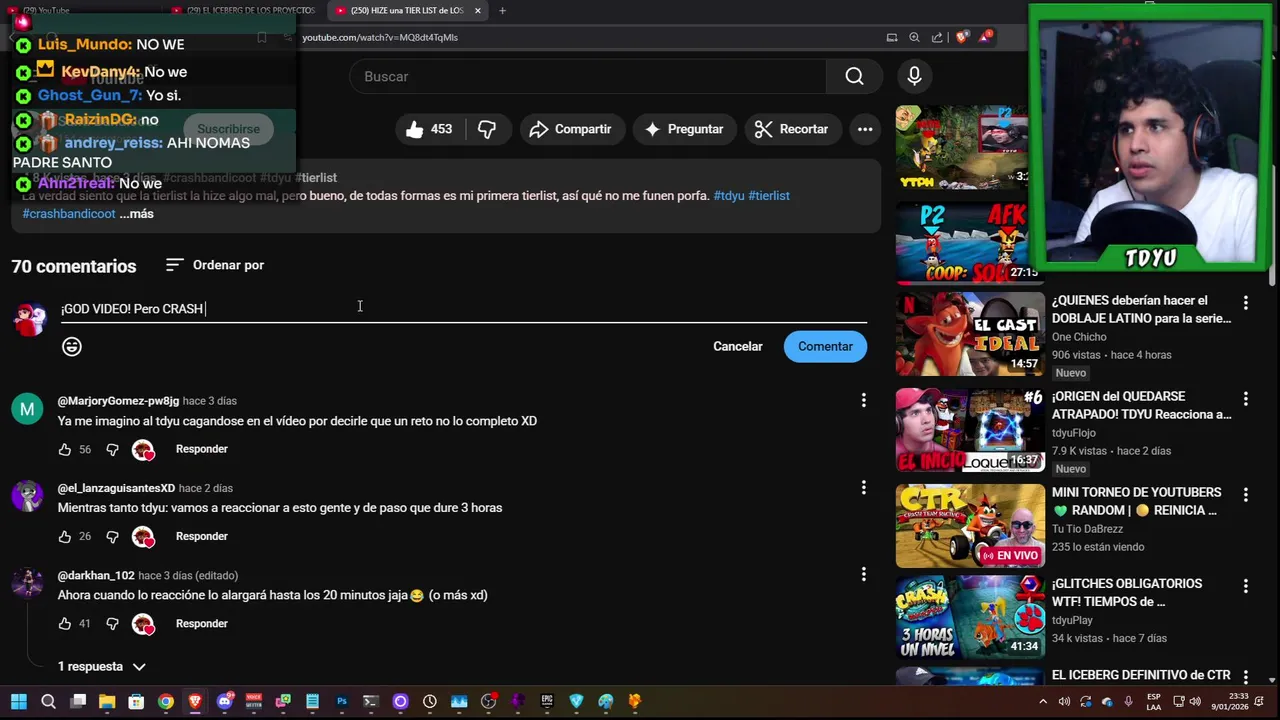Activate voice search microphone icon

tap(914, 76)
